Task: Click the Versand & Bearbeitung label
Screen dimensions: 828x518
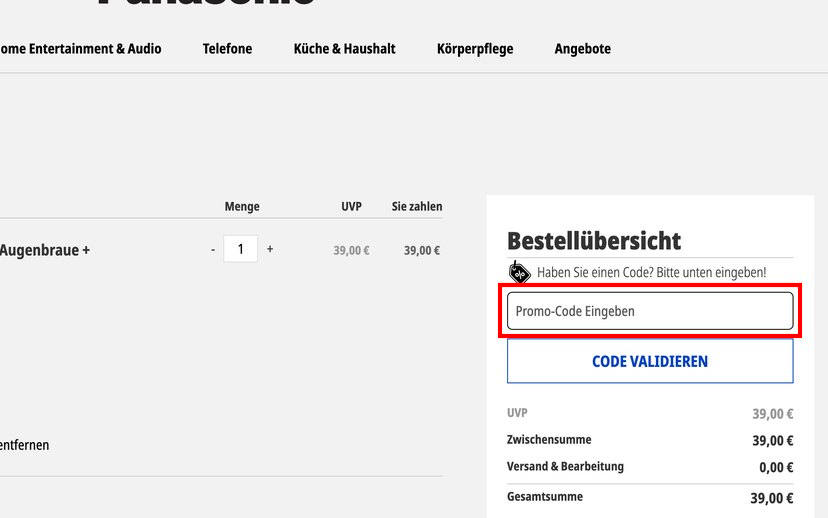Action: point(565,466)
